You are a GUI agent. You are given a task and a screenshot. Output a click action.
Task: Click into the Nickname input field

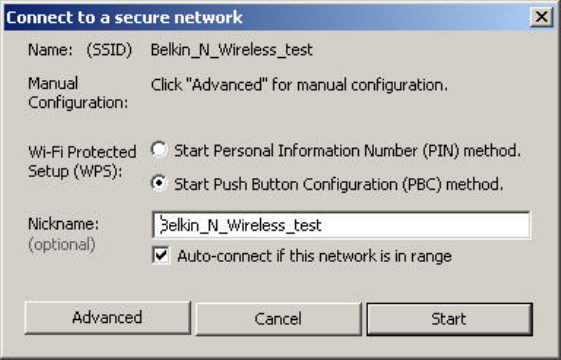(341, 225)
